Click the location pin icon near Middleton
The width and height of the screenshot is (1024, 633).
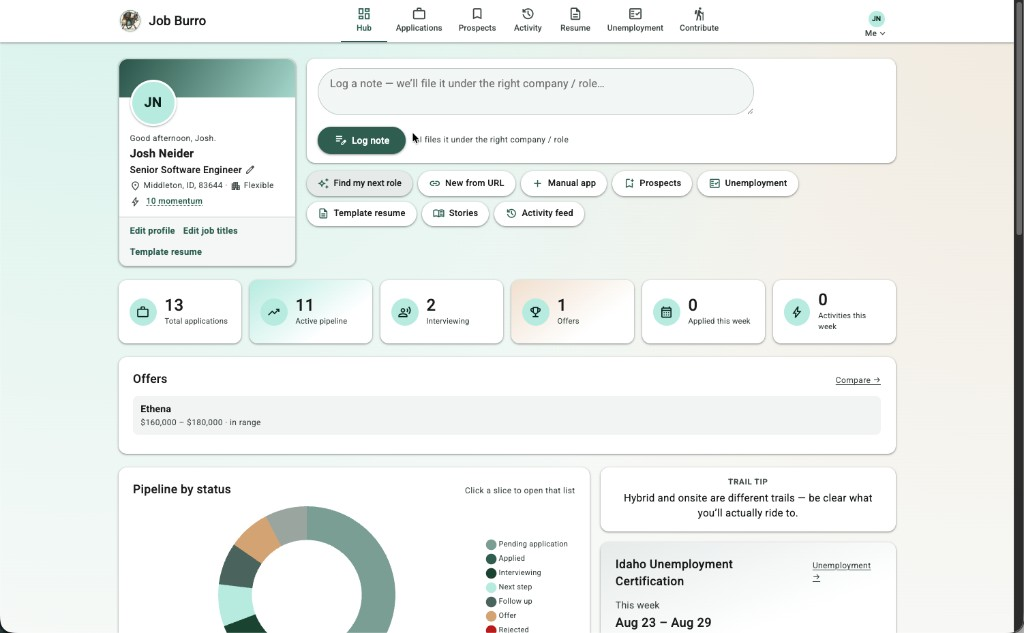[x=135, y=186]
